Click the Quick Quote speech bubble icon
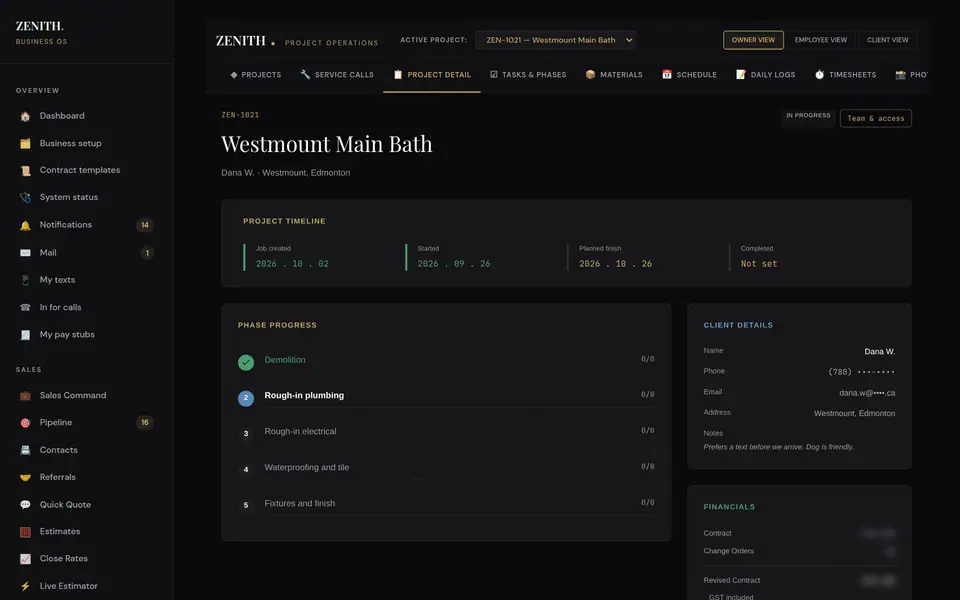960x600 pixels. click(25, 505)
